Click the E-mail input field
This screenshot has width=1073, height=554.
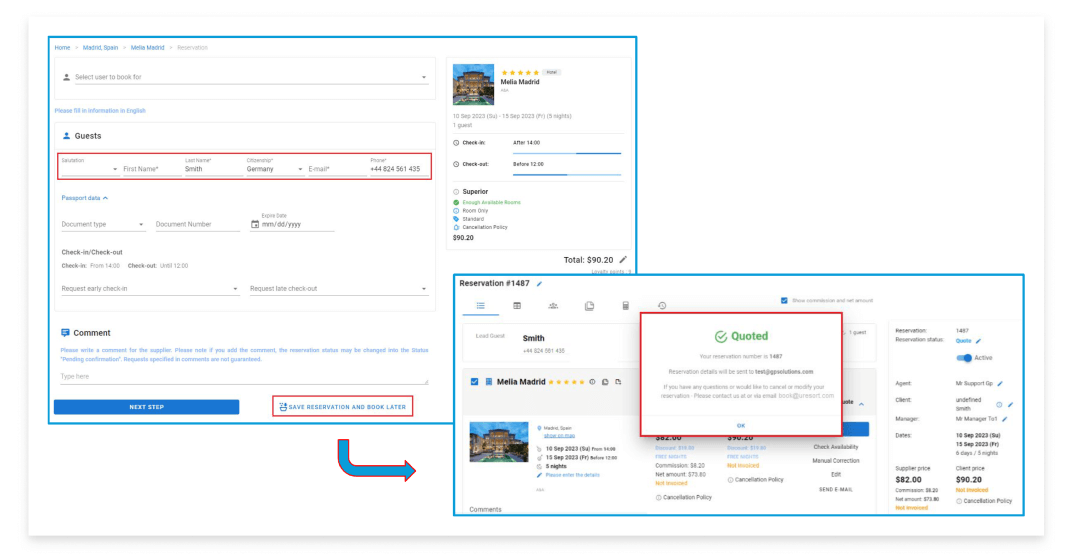coord(337,168)
